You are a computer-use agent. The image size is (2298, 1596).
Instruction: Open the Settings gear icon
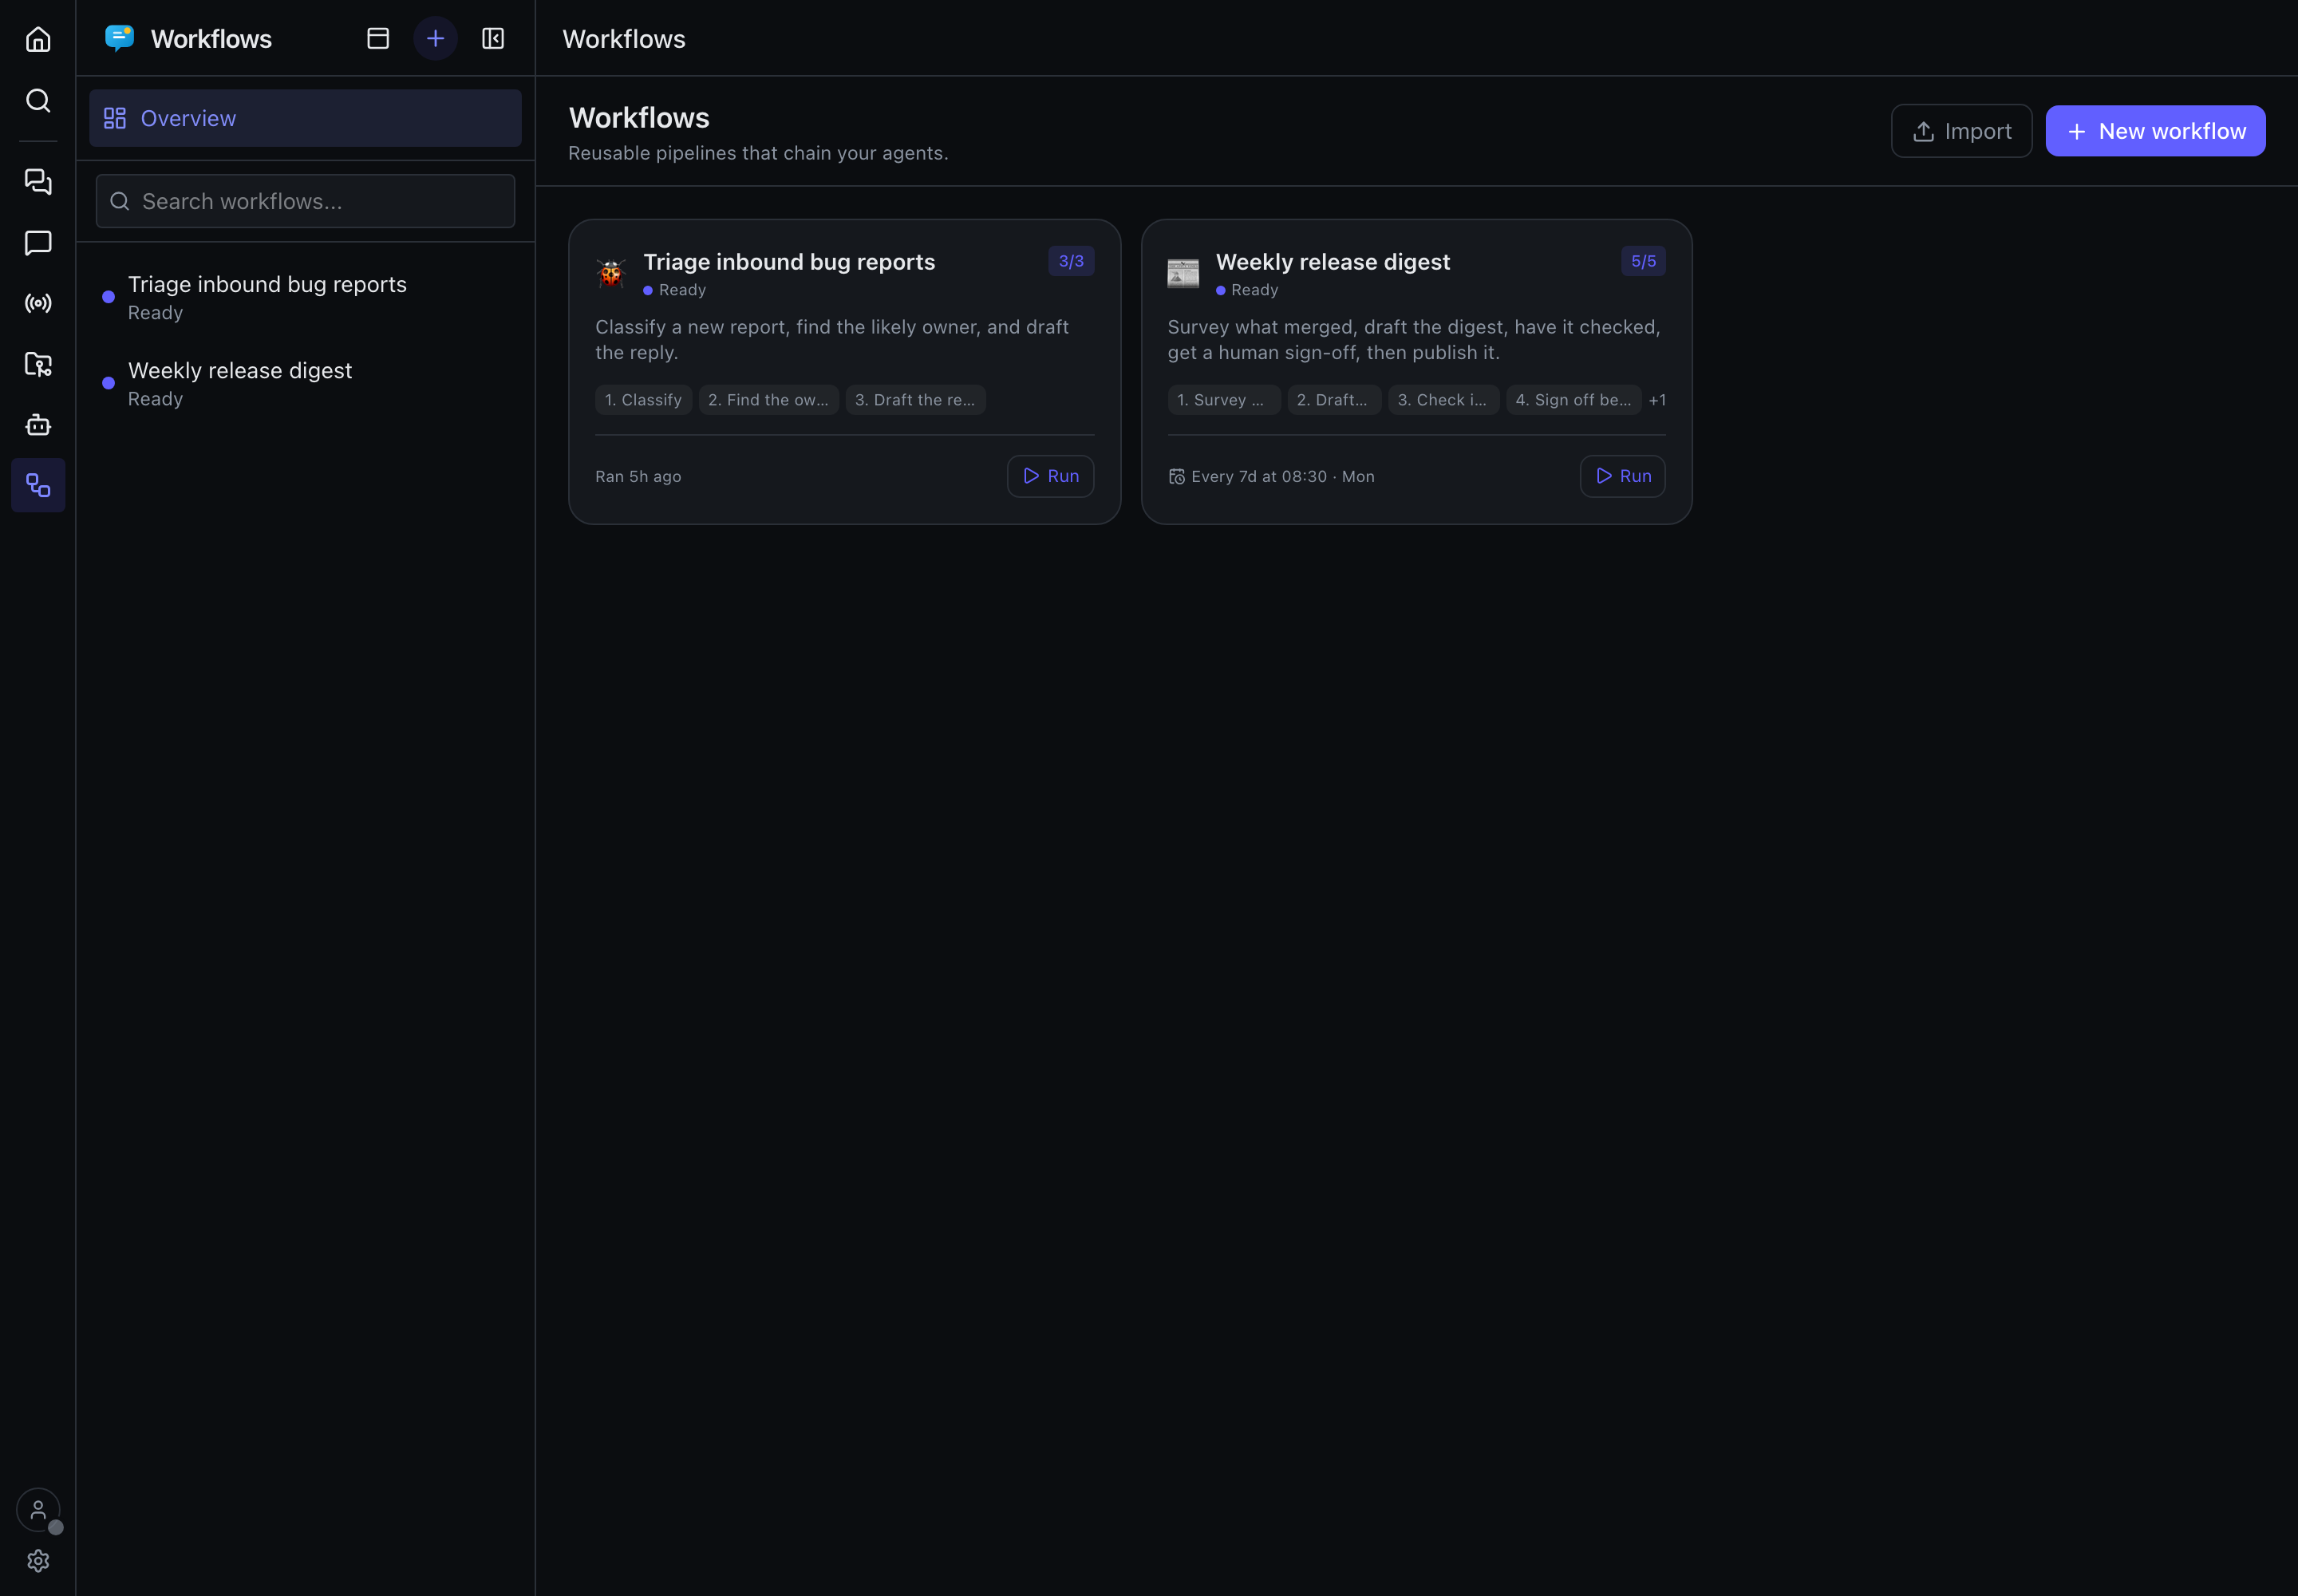38,1561
